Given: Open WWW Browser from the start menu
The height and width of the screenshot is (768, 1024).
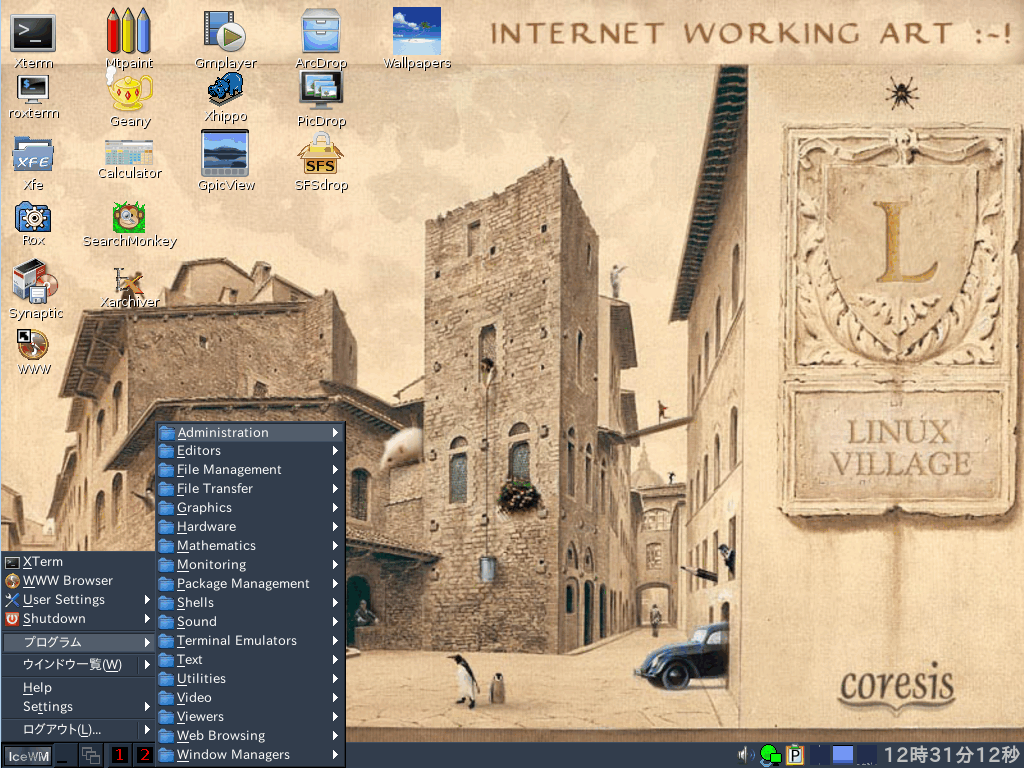Looking at the screenshot, I should (x=78, y=581).
